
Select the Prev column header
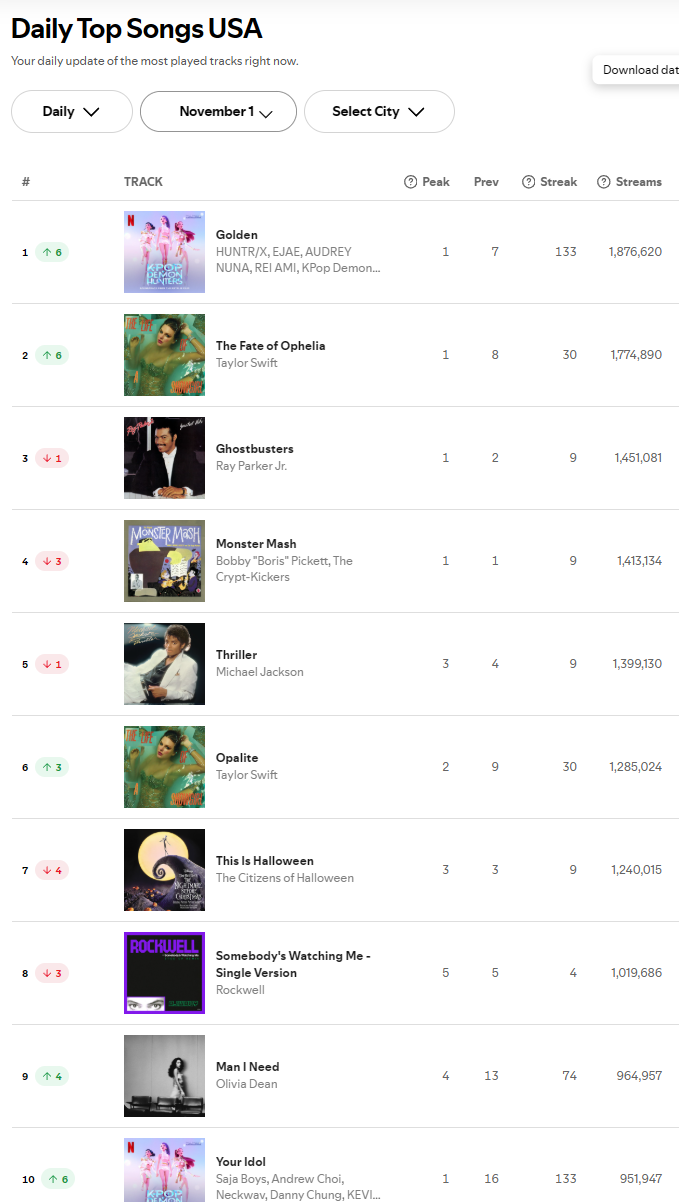click(x=486, y=182)
